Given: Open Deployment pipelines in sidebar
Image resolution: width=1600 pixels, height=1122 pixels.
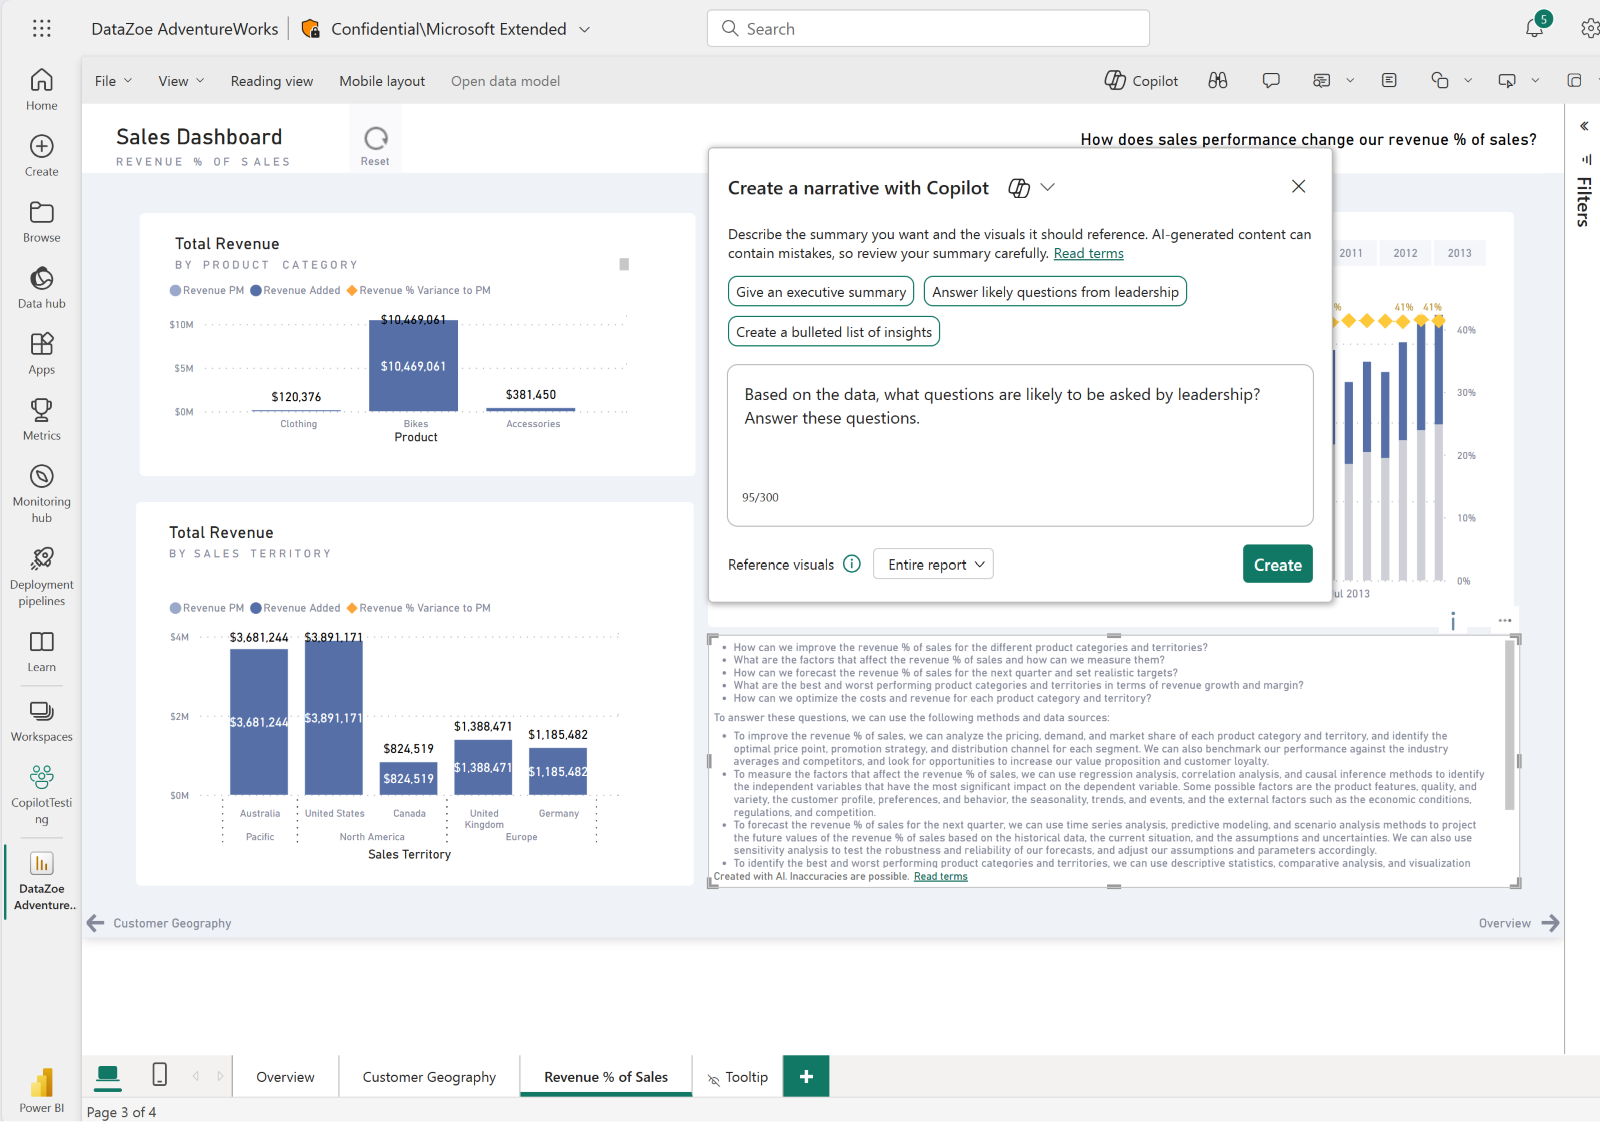Looking at the screenshot, I should tap(41, 577).
